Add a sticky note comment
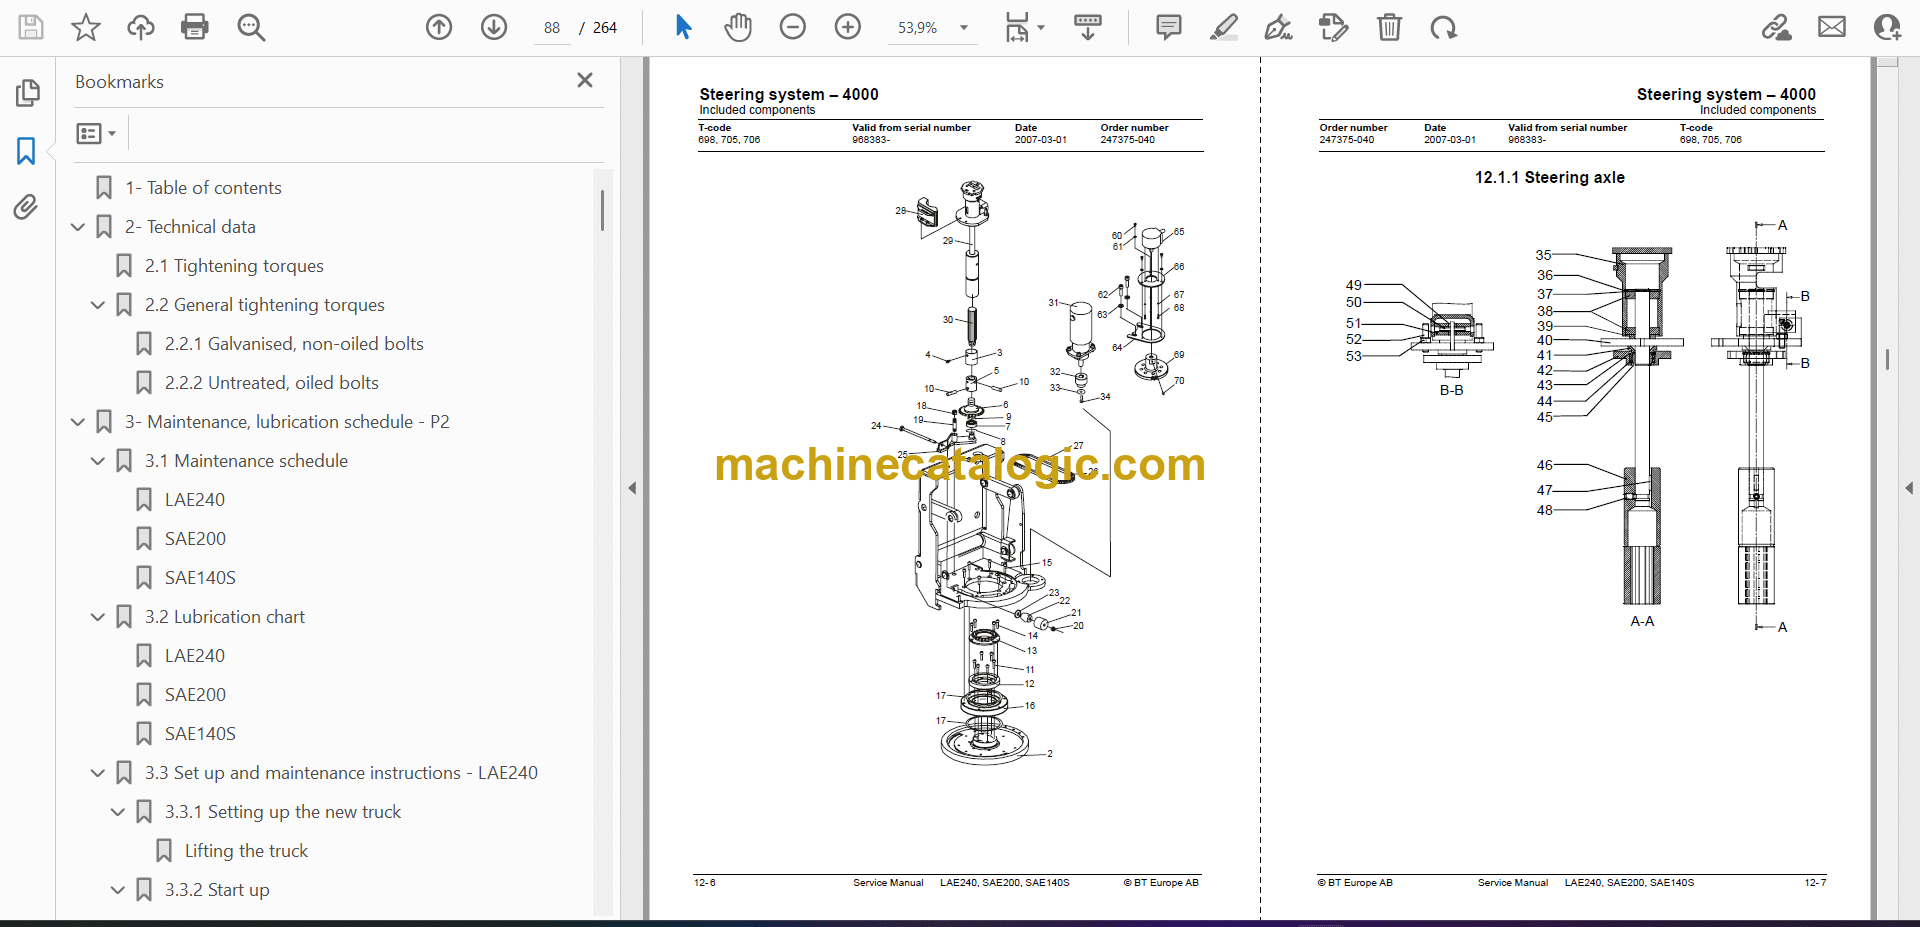The image size is (1920, 927). click(1168, 27)
